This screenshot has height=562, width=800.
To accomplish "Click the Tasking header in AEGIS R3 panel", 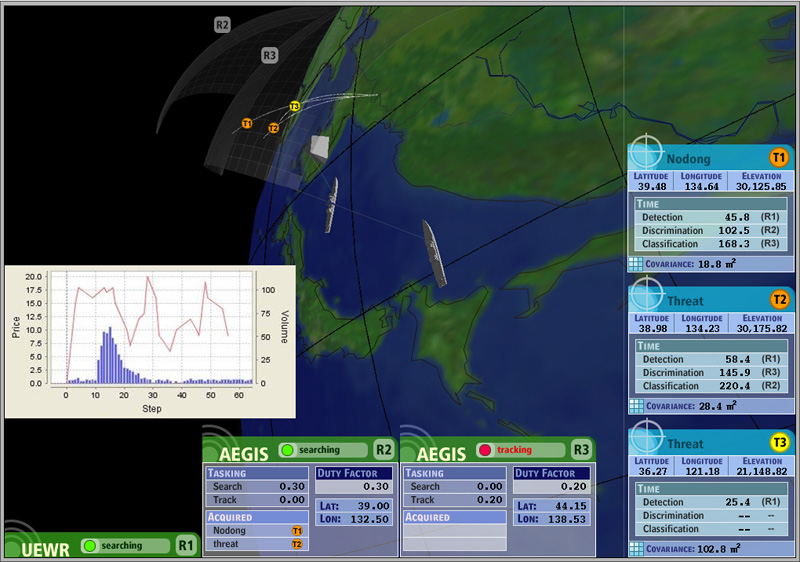I will (x=454, y=473).
